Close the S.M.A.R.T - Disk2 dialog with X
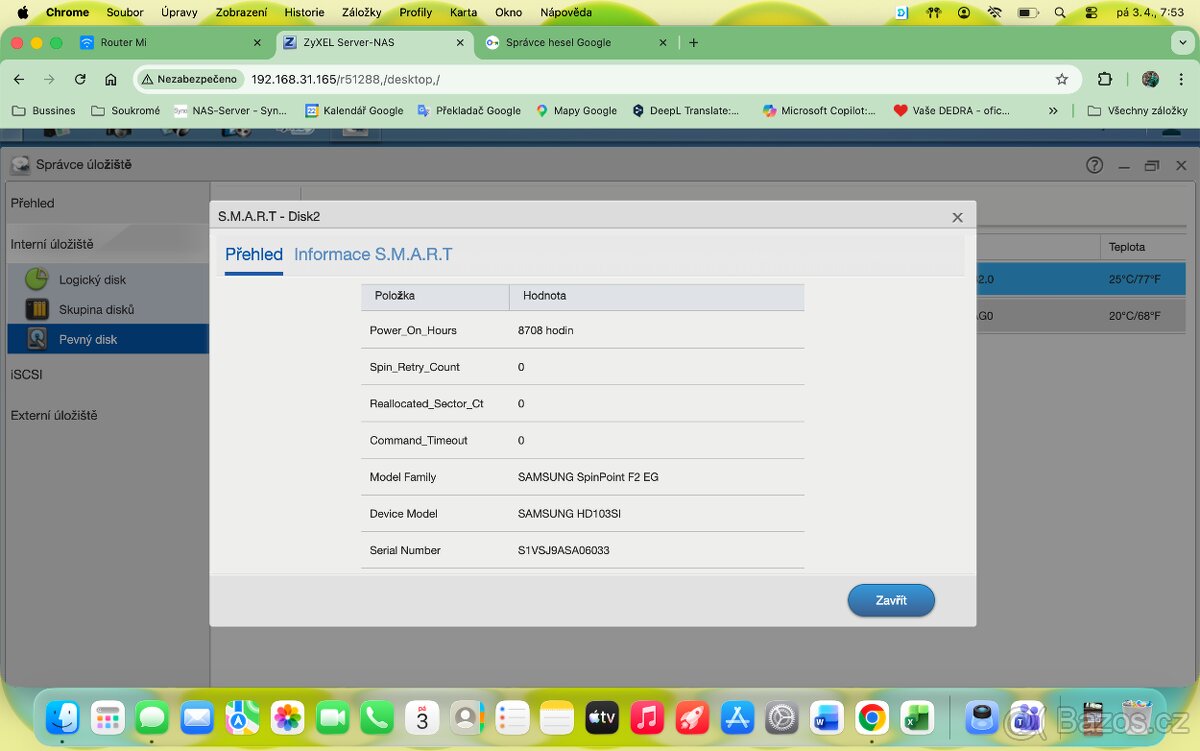 click(x=957, y=217)
